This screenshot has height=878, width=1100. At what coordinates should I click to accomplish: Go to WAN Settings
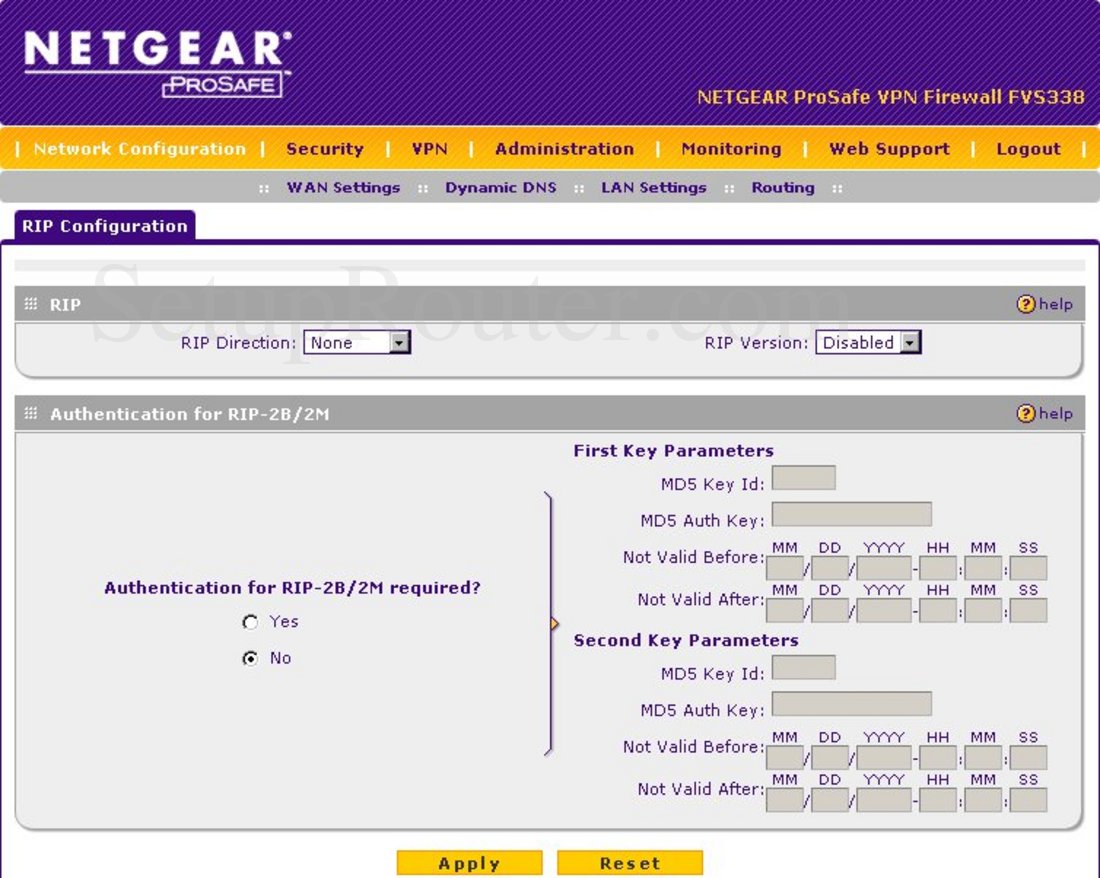click(x=343, y=187)
